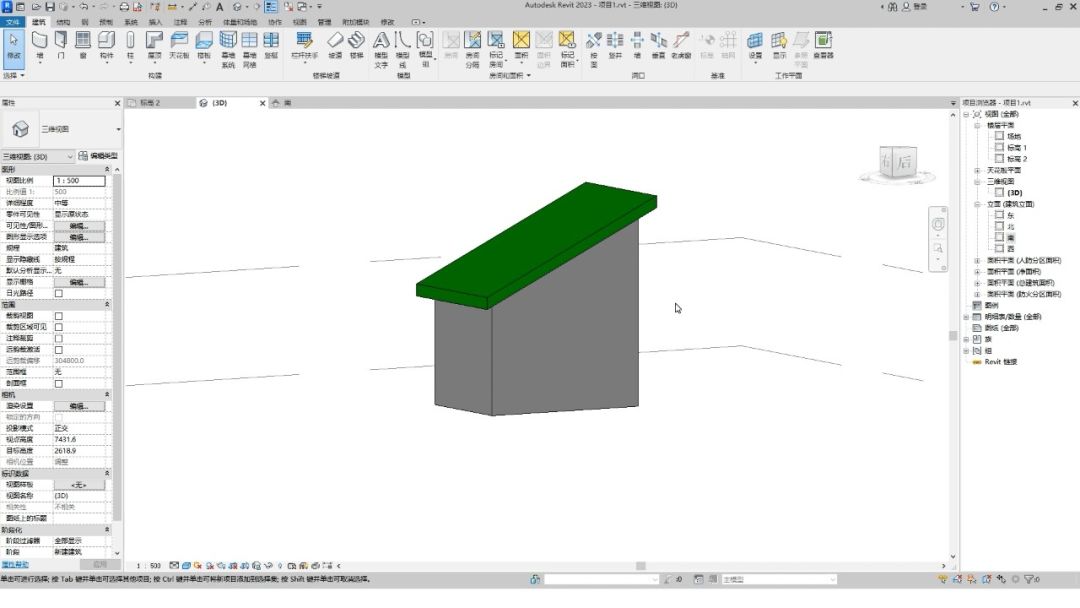
Task: Select the Door (门) tool
Action: (62, 45)
